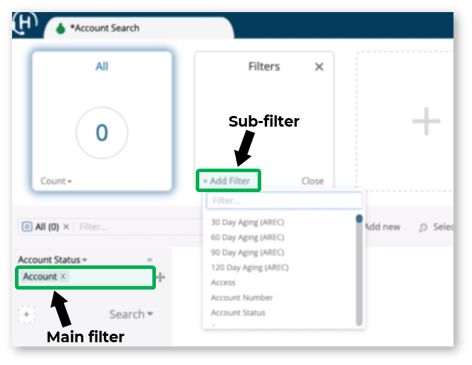The width and height of the screenshot is (472, 365).
Task: Choose Account Number from the filter list
Action: (x=242, y=297)
